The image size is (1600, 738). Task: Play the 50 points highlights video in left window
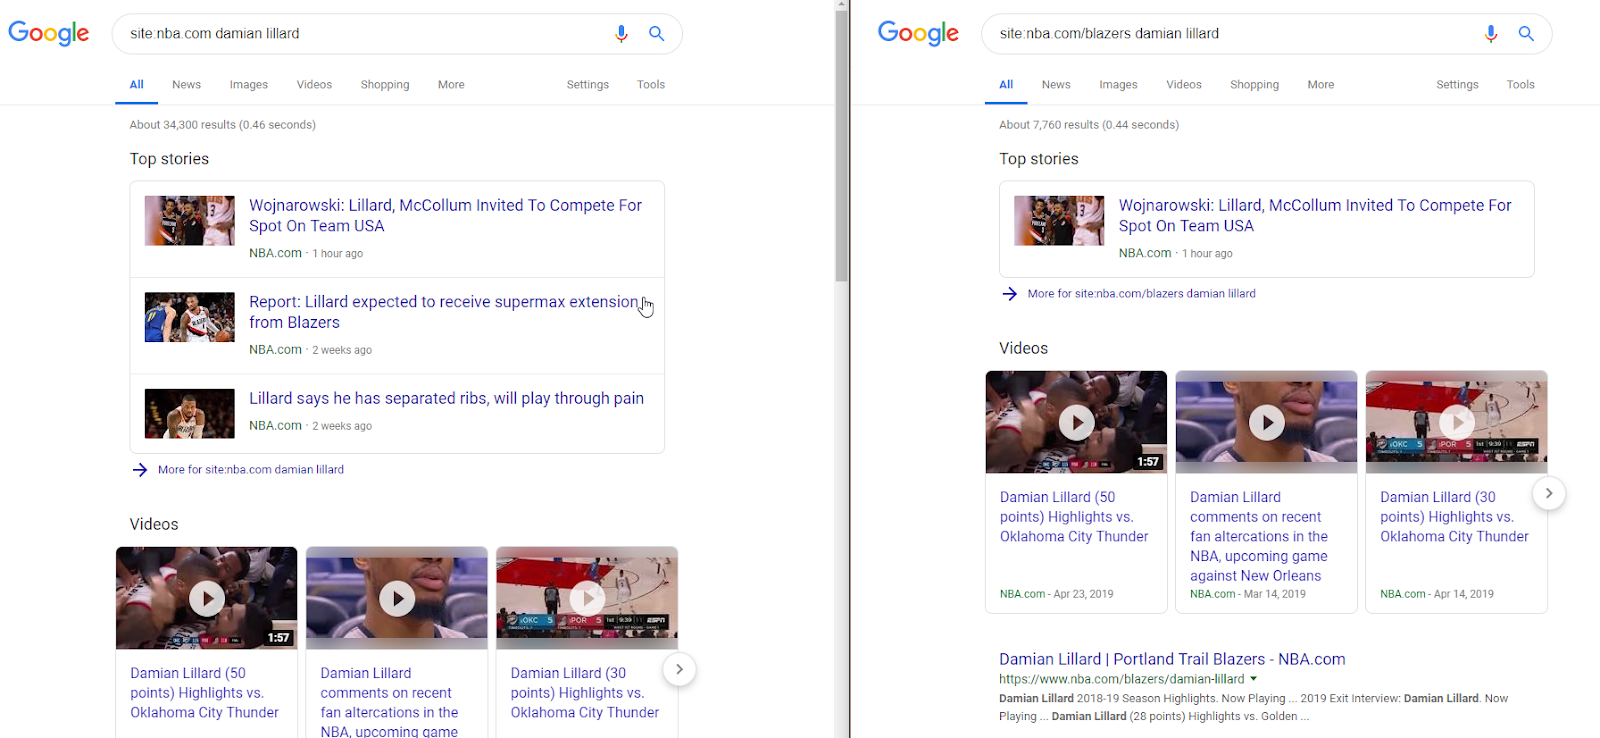click(207, 598)
